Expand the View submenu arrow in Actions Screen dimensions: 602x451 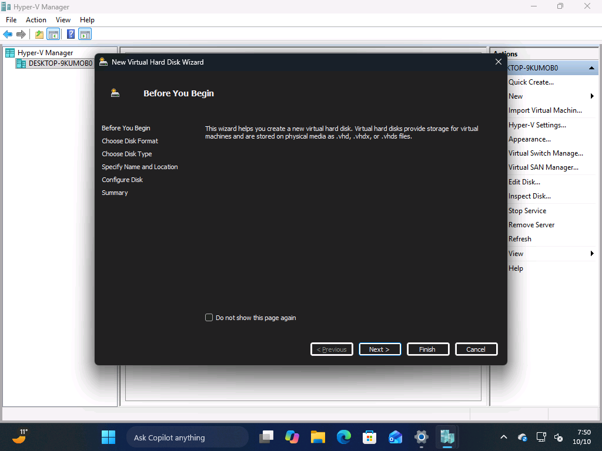[x=592, y=253]
